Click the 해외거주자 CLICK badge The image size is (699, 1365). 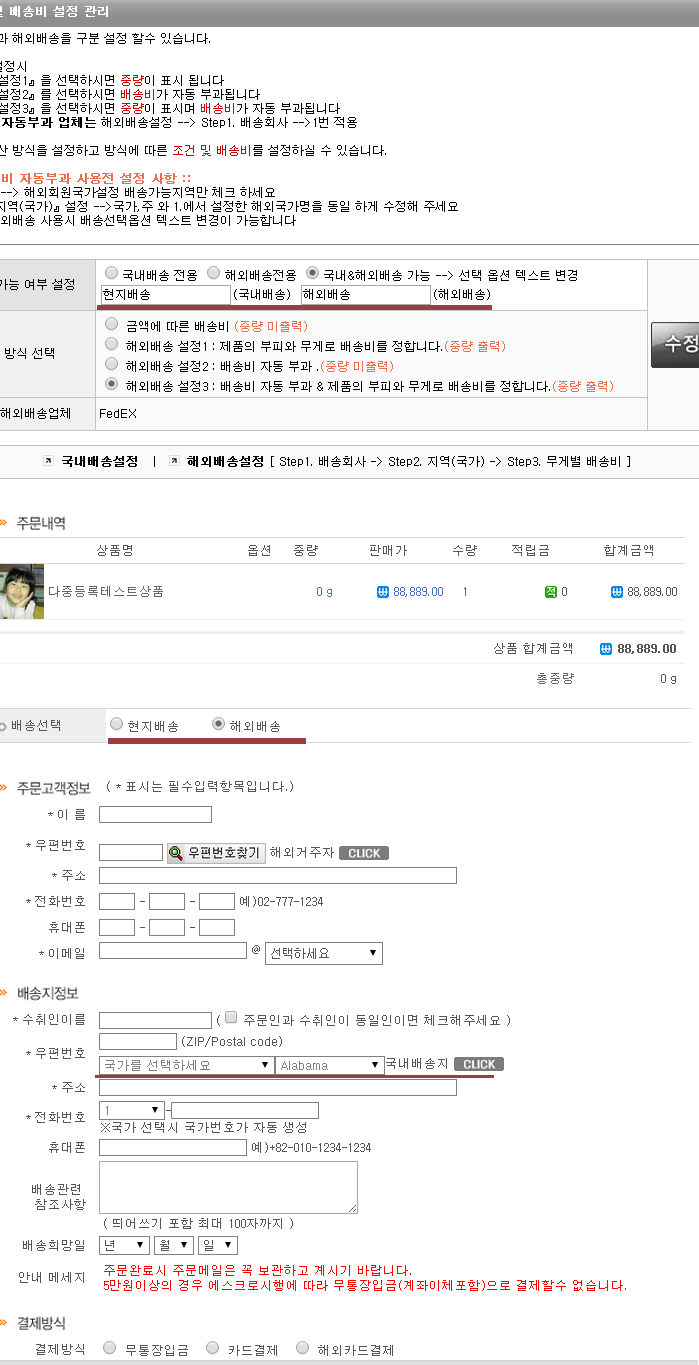(x=364, y=853)
